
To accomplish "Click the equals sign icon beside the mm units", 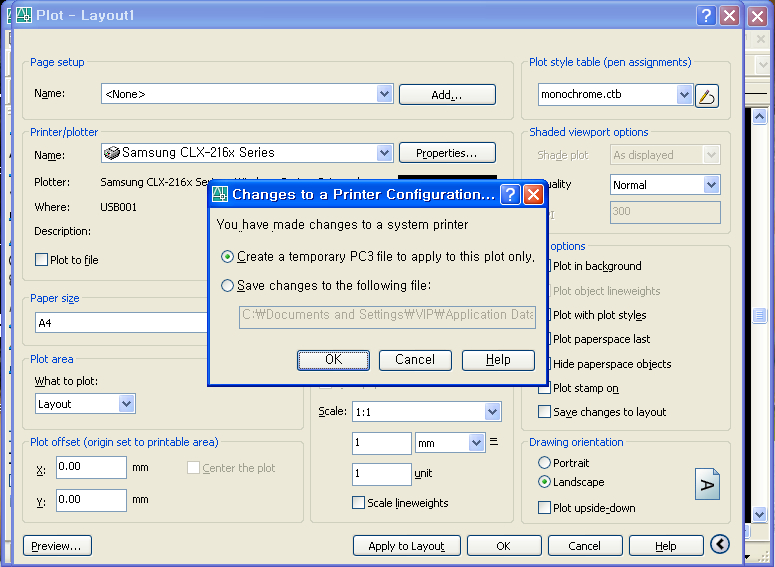I will click(493, 441).
